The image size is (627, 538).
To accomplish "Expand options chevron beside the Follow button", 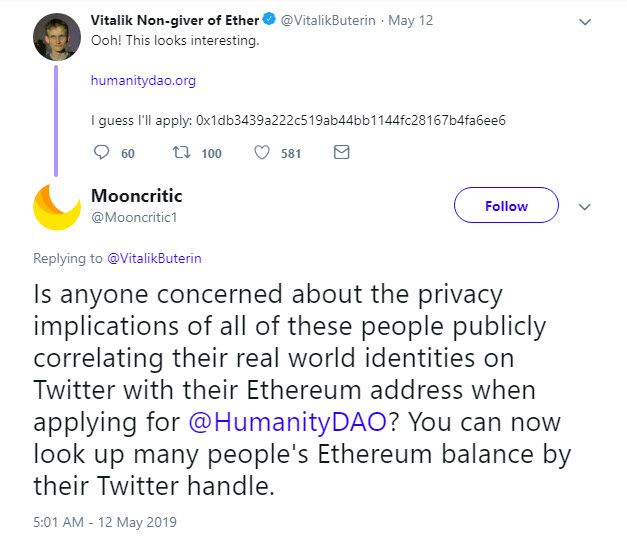I will 586,207.
